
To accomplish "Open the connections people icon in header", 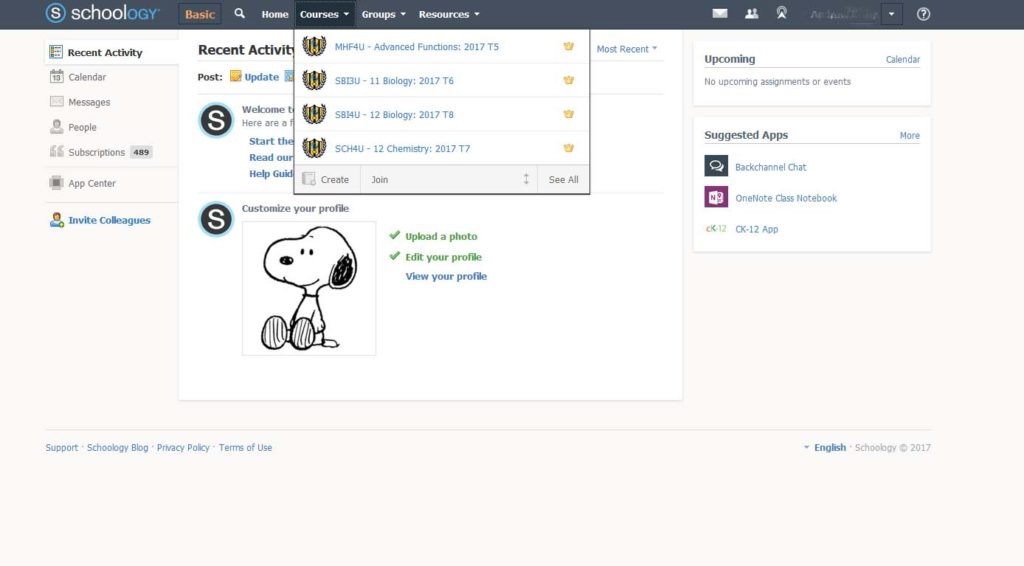I will [752, 14].
